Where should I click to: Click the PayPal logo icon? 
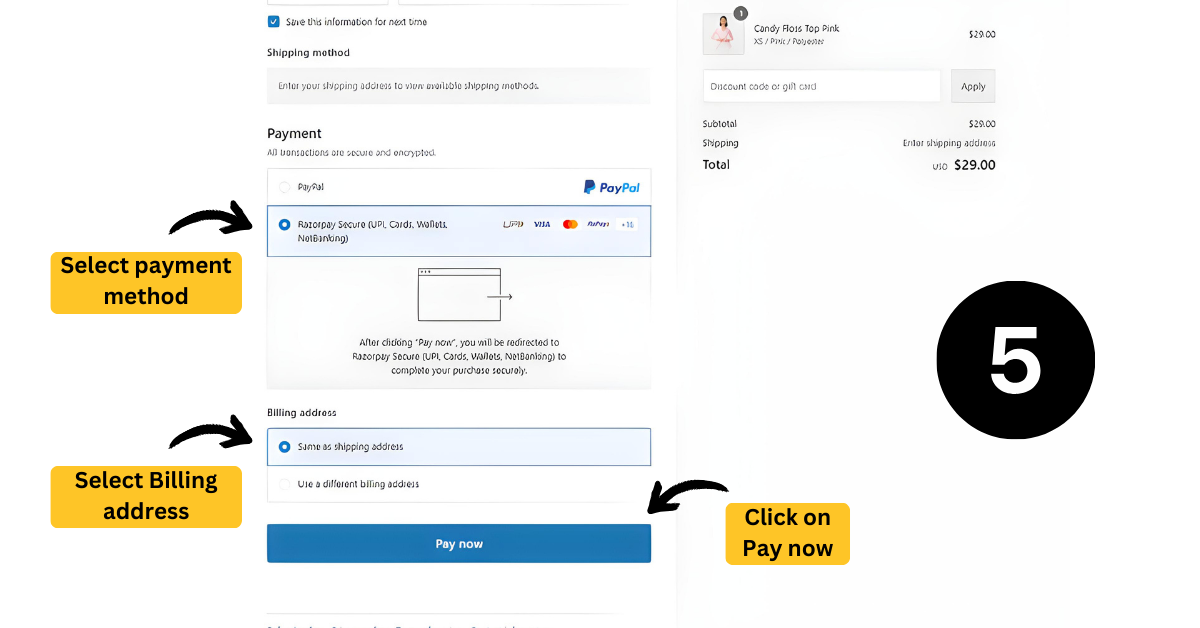tap(611, 187)
